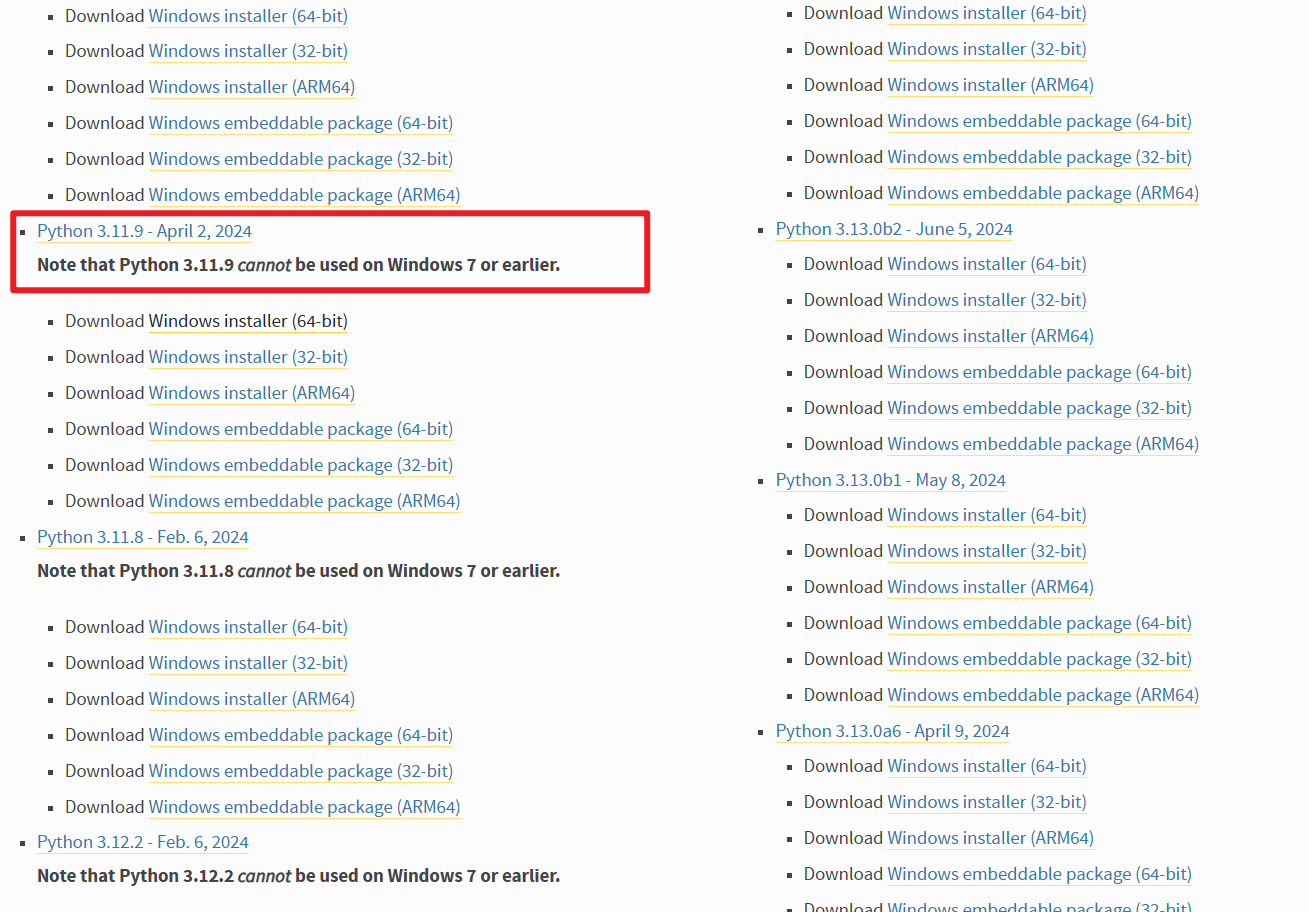Click the note that Python 3.11.9 cannot be used on Windows 7
Viewport: 1309px width, 912px height.
click(x=298, y=265)
